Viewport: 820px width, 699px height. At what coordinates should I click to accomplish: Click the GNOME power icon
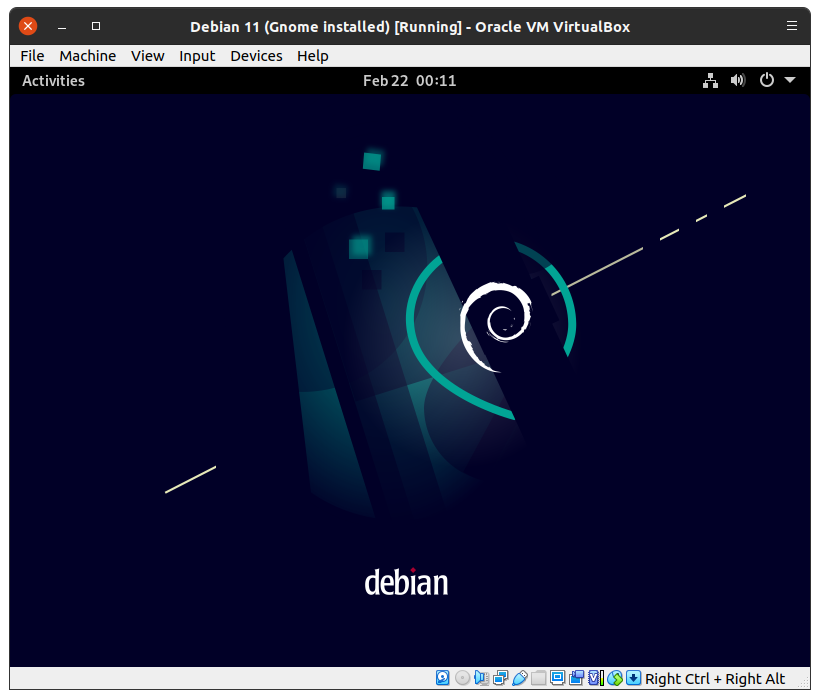[x=767, y=81]
